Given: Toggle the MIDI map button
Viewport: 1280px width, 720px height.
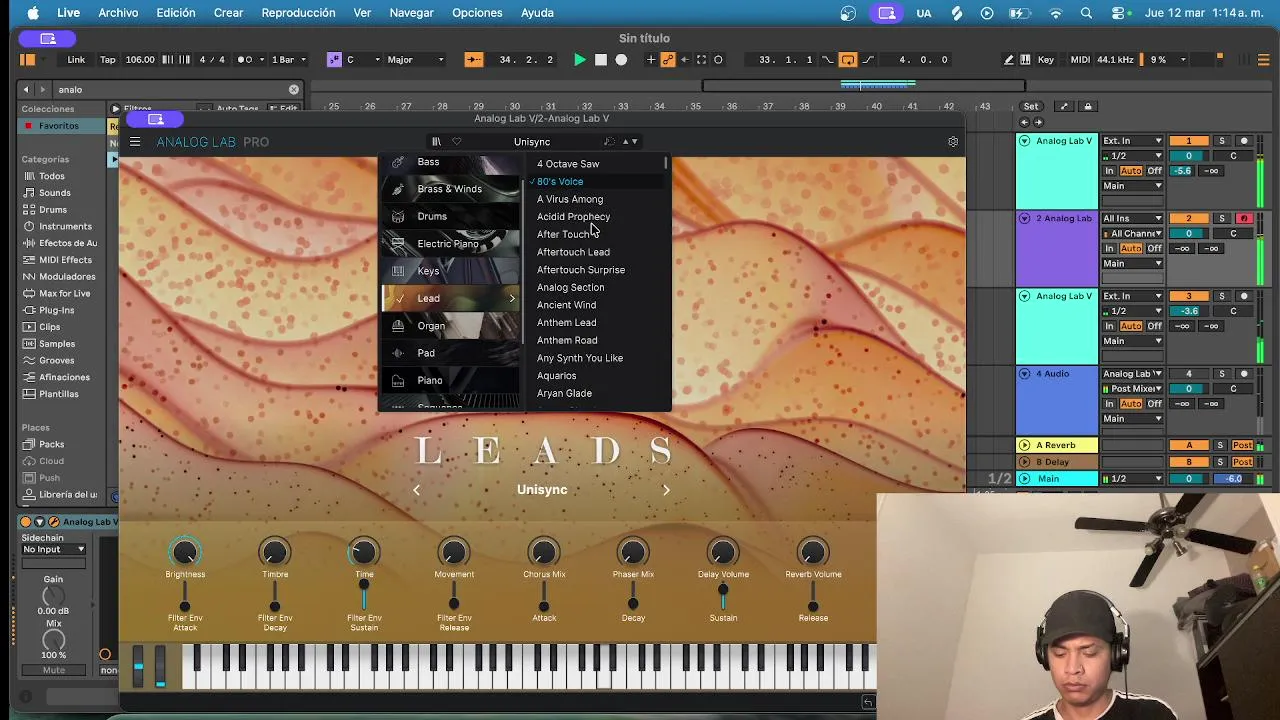Looking at the screenshot, I should click(x=1080, y=60).
